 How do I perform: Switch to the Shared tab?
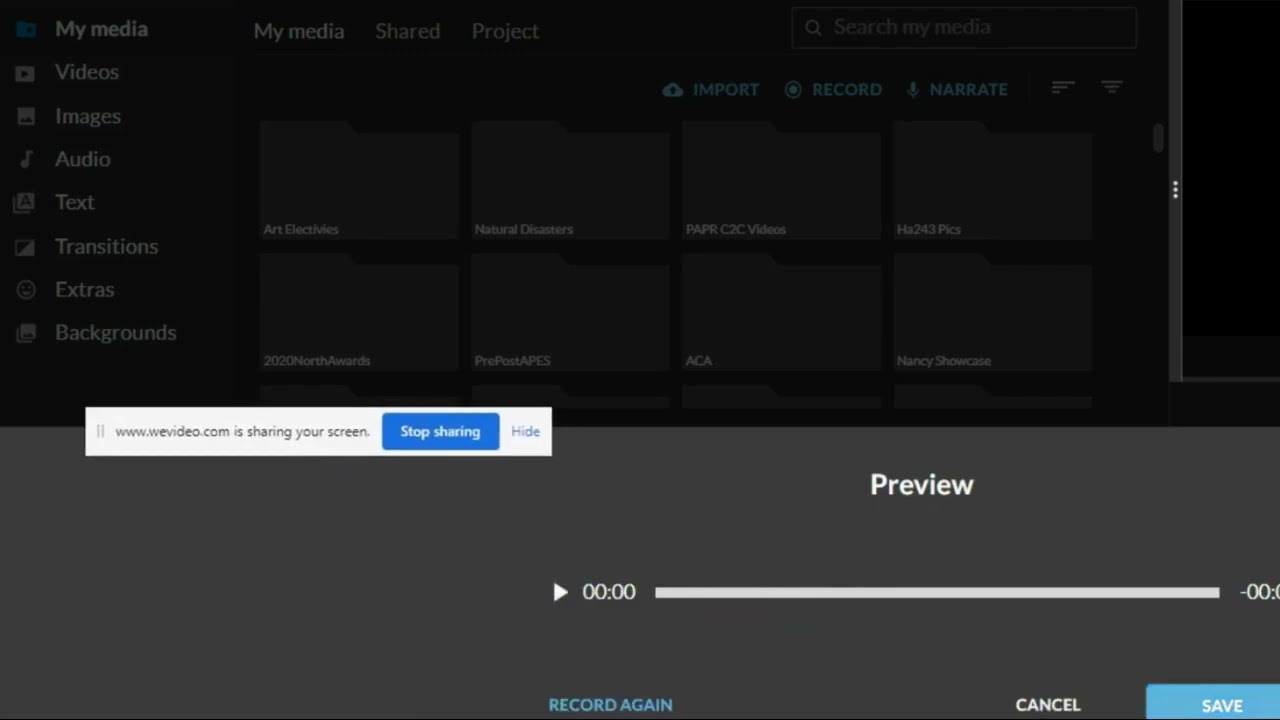point(407,31)
